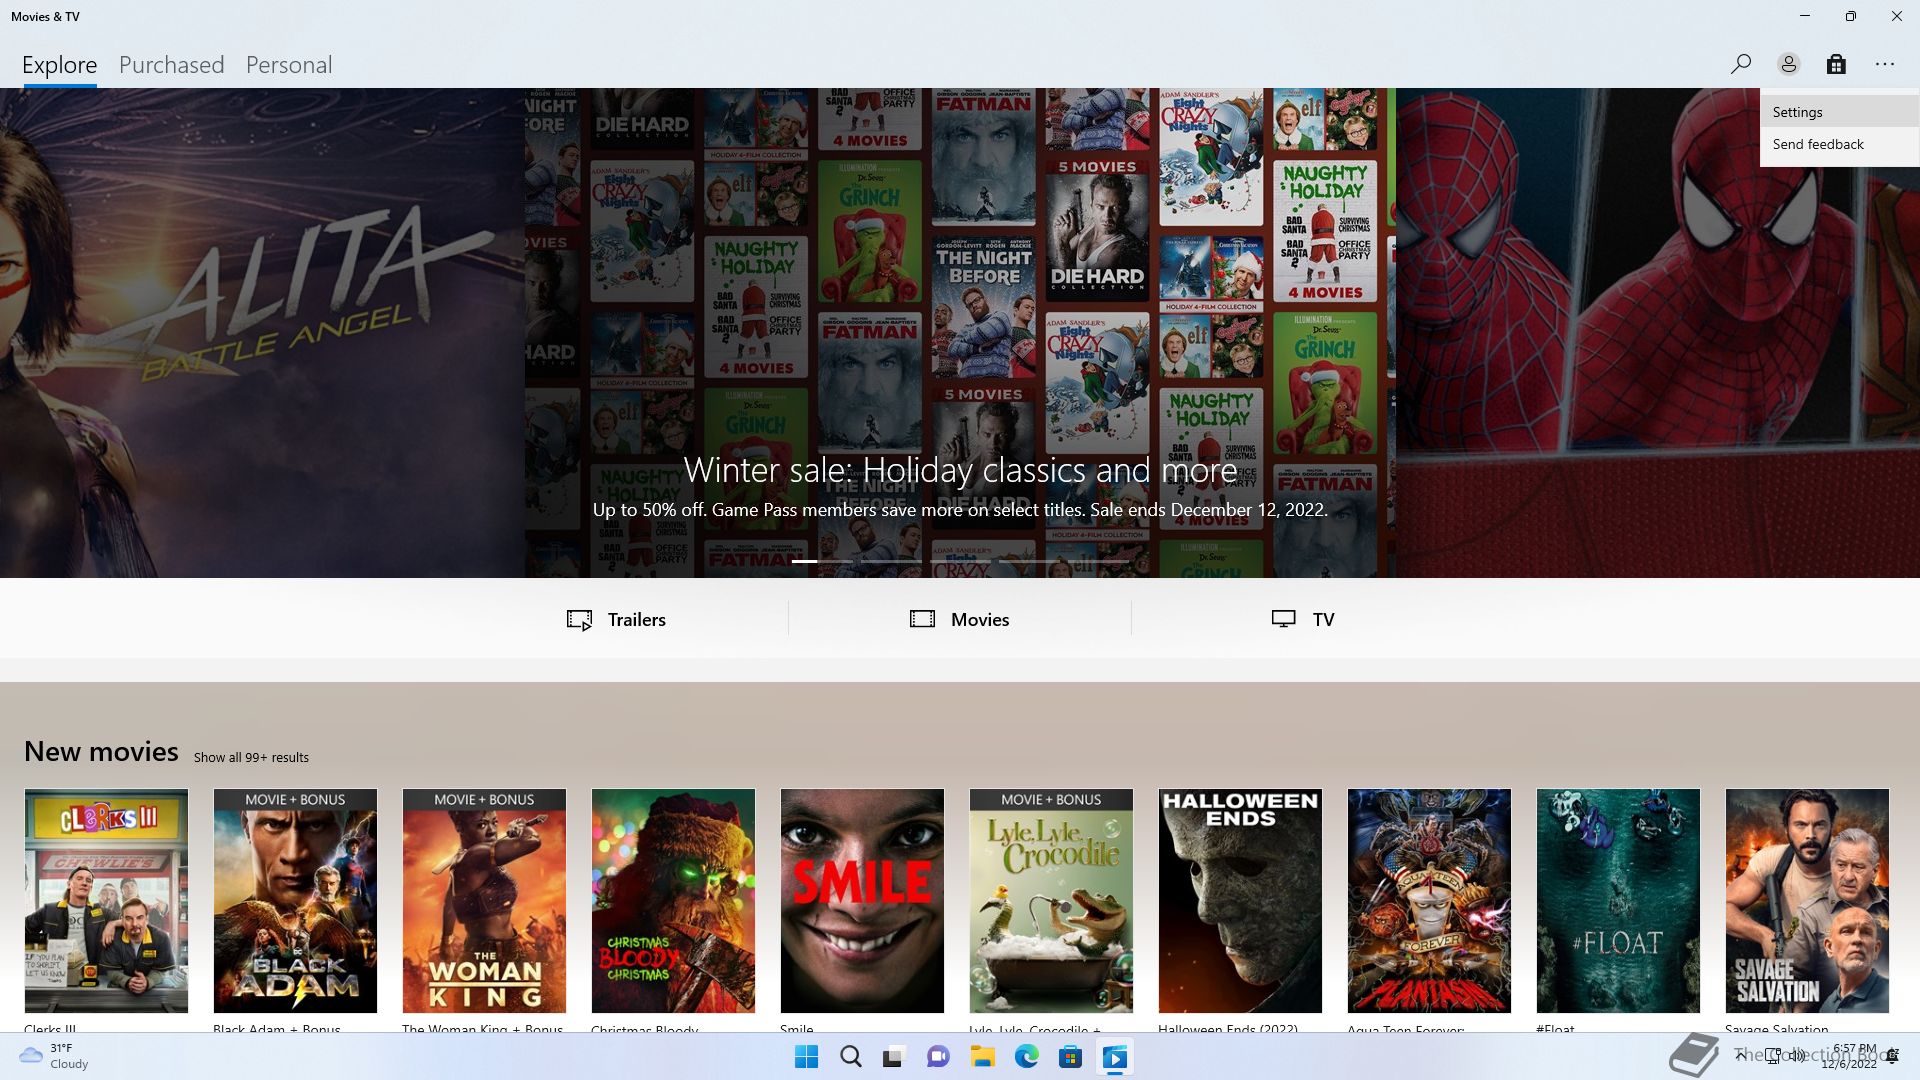Launch Microsoft Edge from taskbar
This screenshot has height=1080, width=1920.
tap(1026, 1057)
